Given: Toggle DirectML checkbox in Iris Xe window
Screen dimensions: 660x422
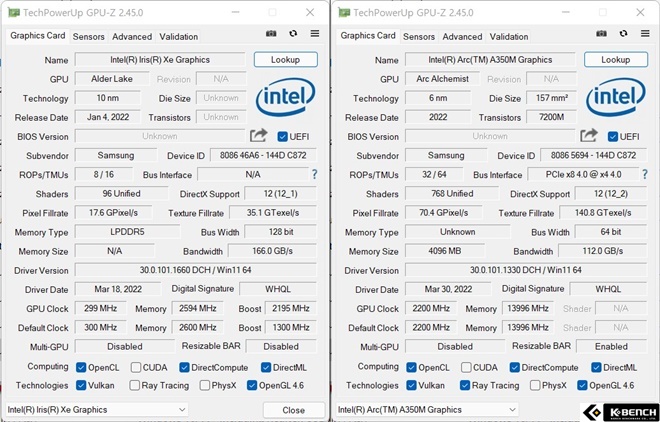Looking at the screenshot, I should [266, 367].
